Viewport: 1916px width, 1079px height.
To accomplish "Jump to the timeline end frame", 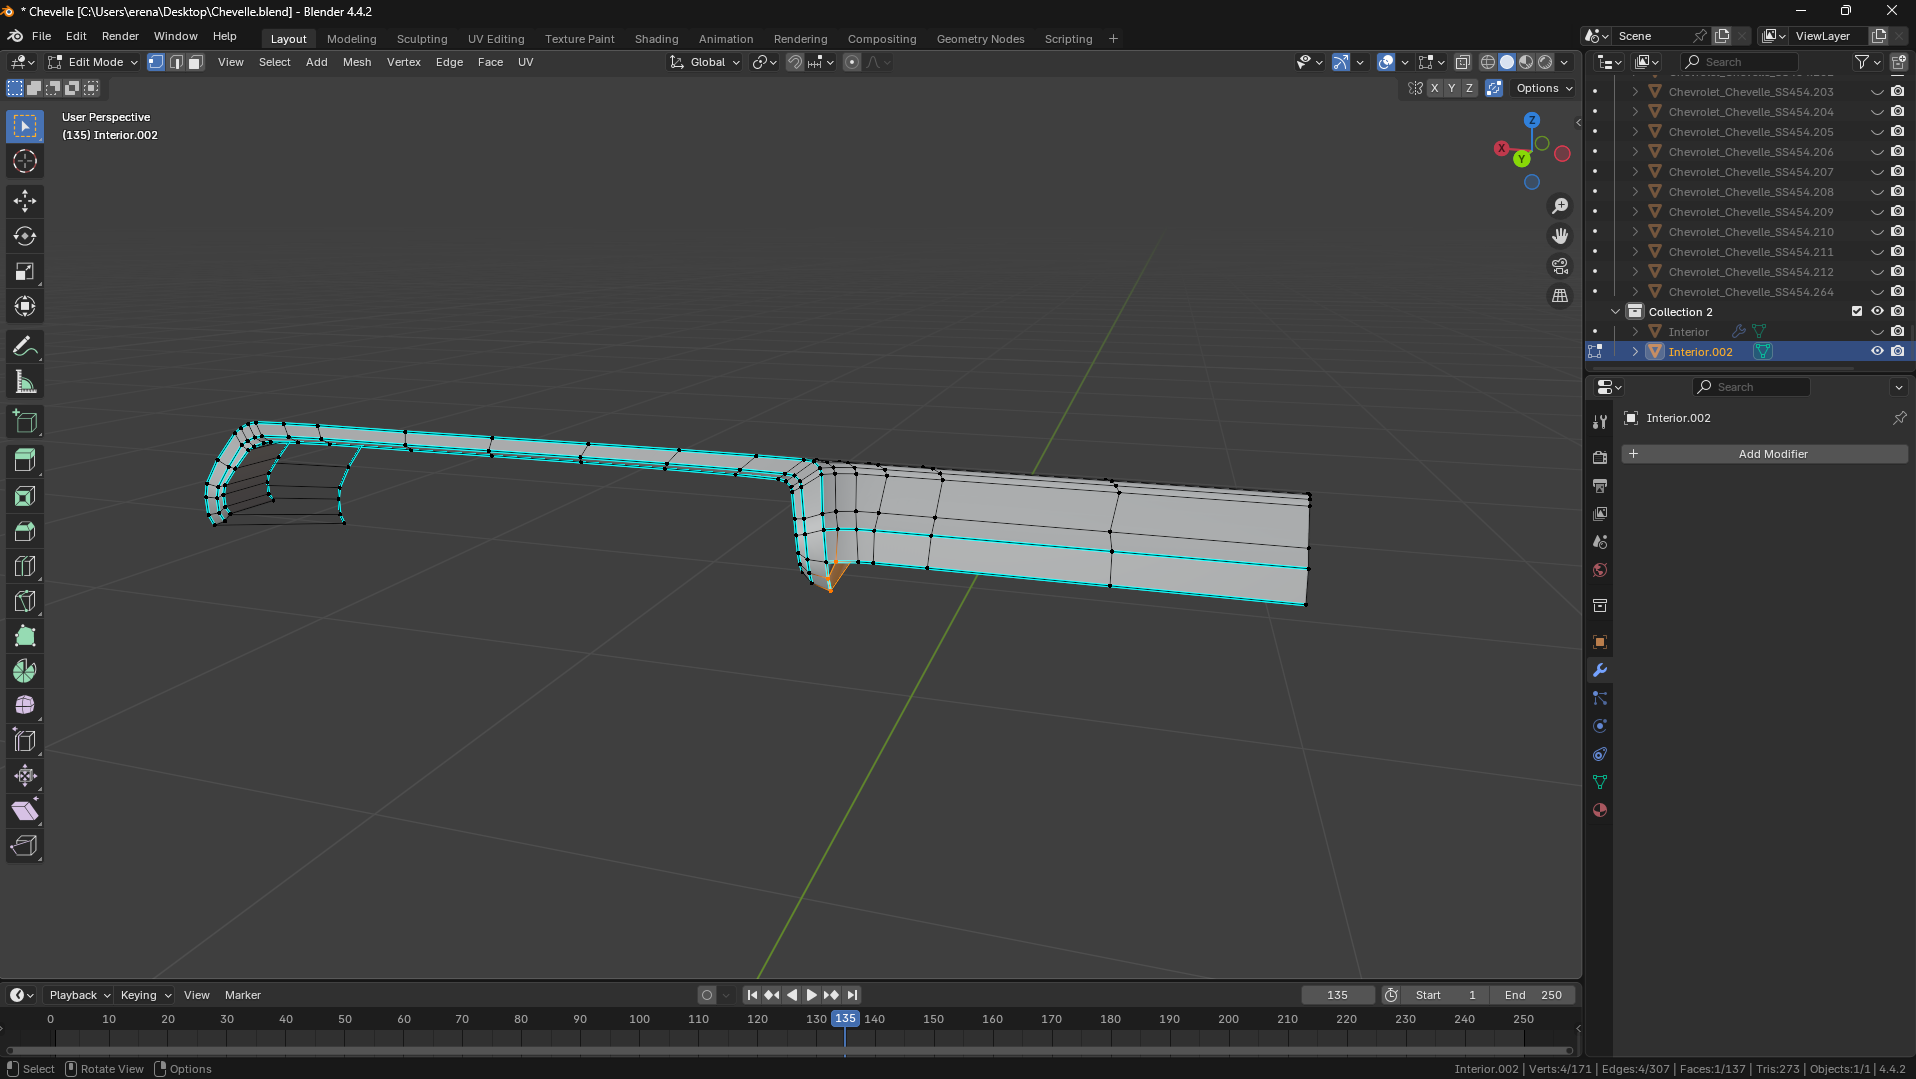I will coord(852,995).
